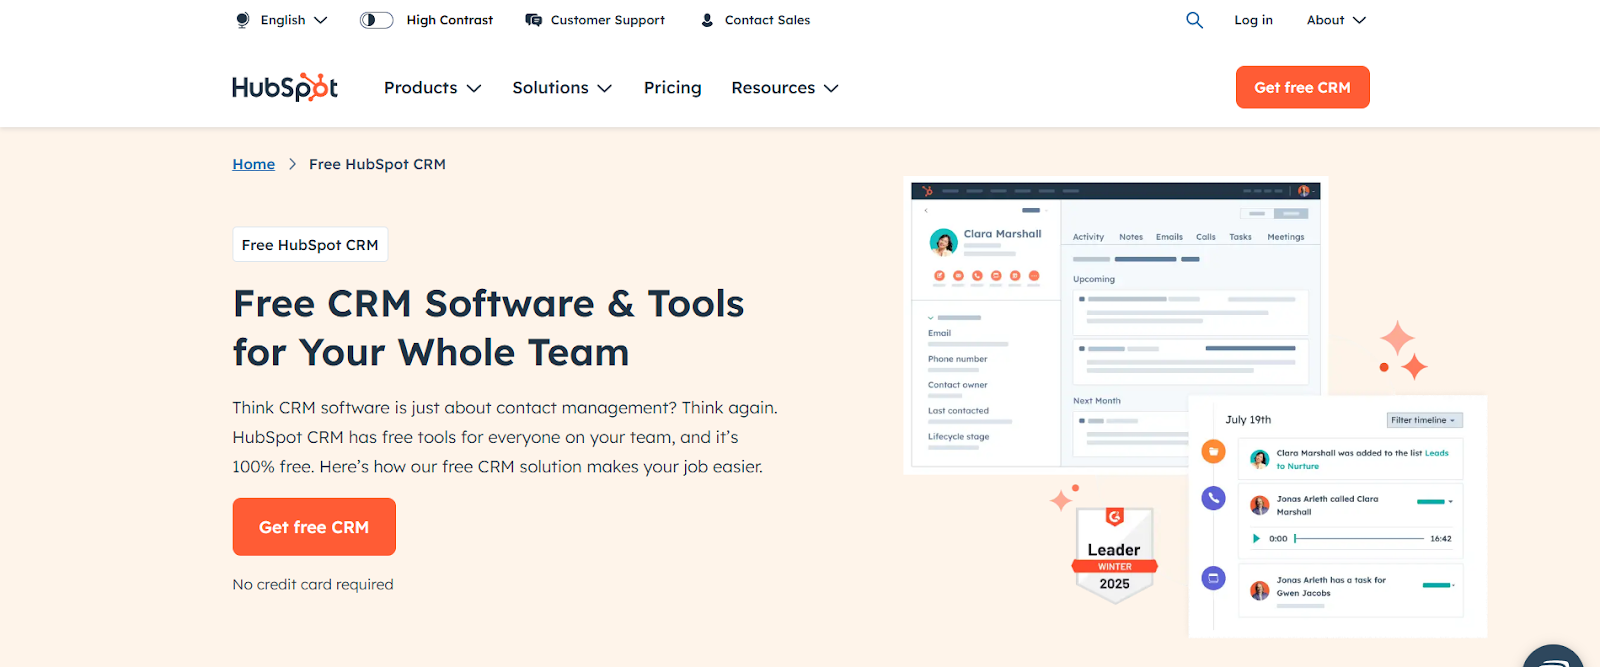
Task: Click the No credit card required text
Action: pos(313,584)
